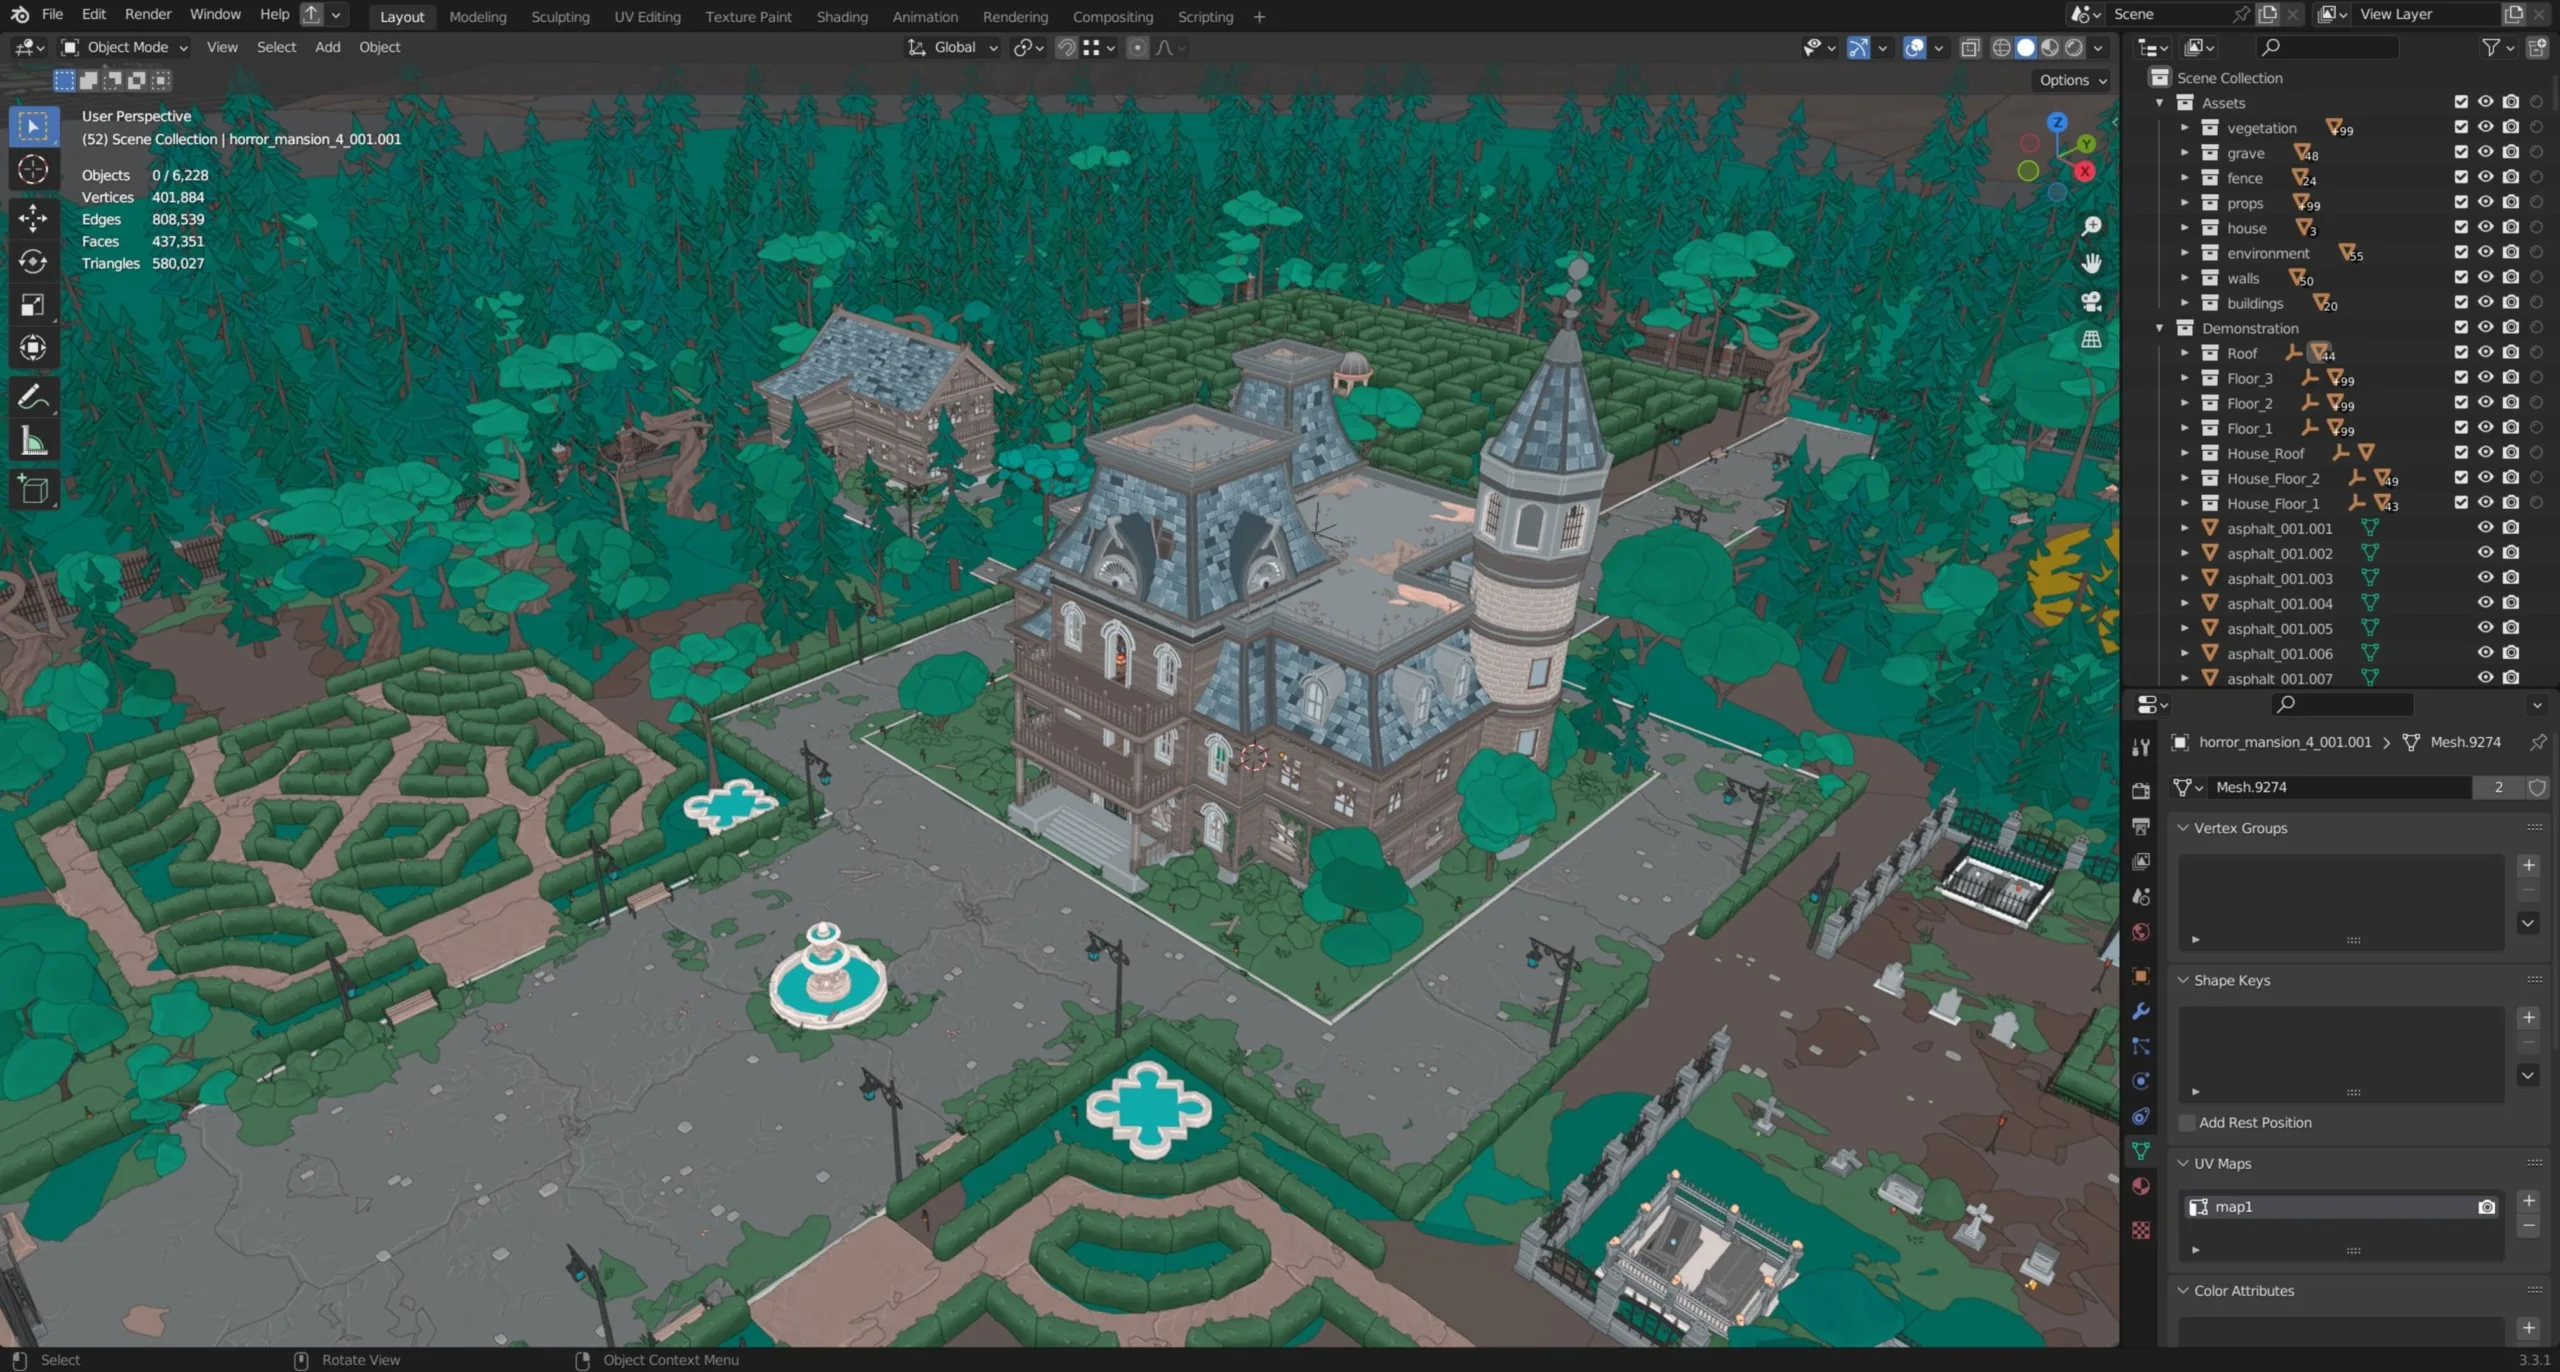
Task: Uncheck the fence collection checkbox
Action: click(x=2461, y=177)
